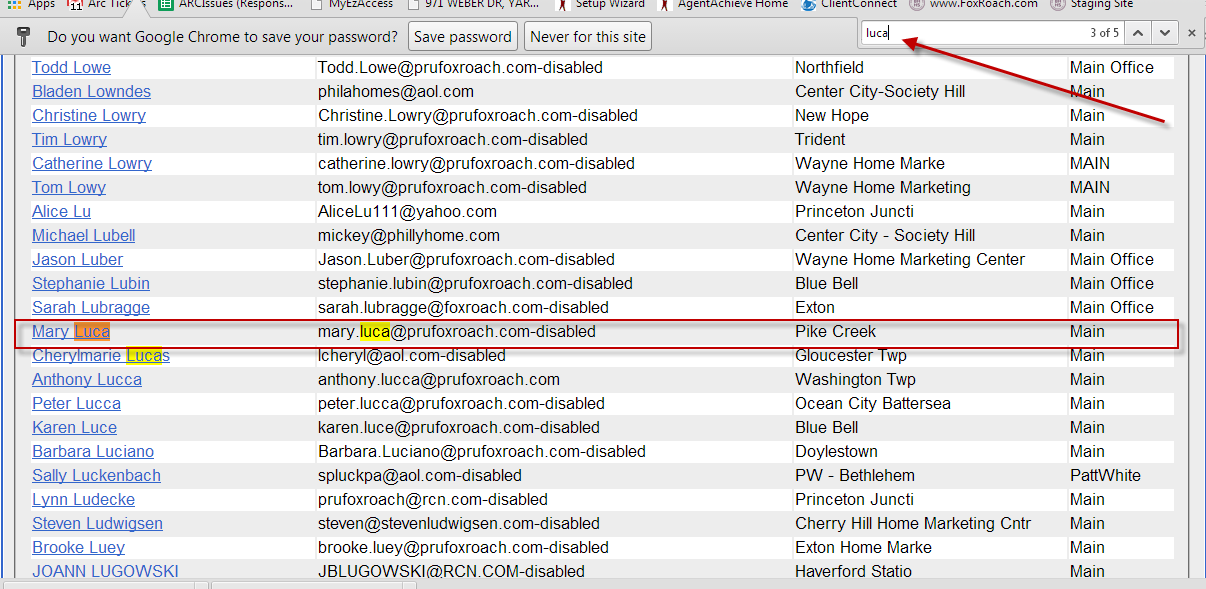Open Michael Lubell link

[83, 235]
